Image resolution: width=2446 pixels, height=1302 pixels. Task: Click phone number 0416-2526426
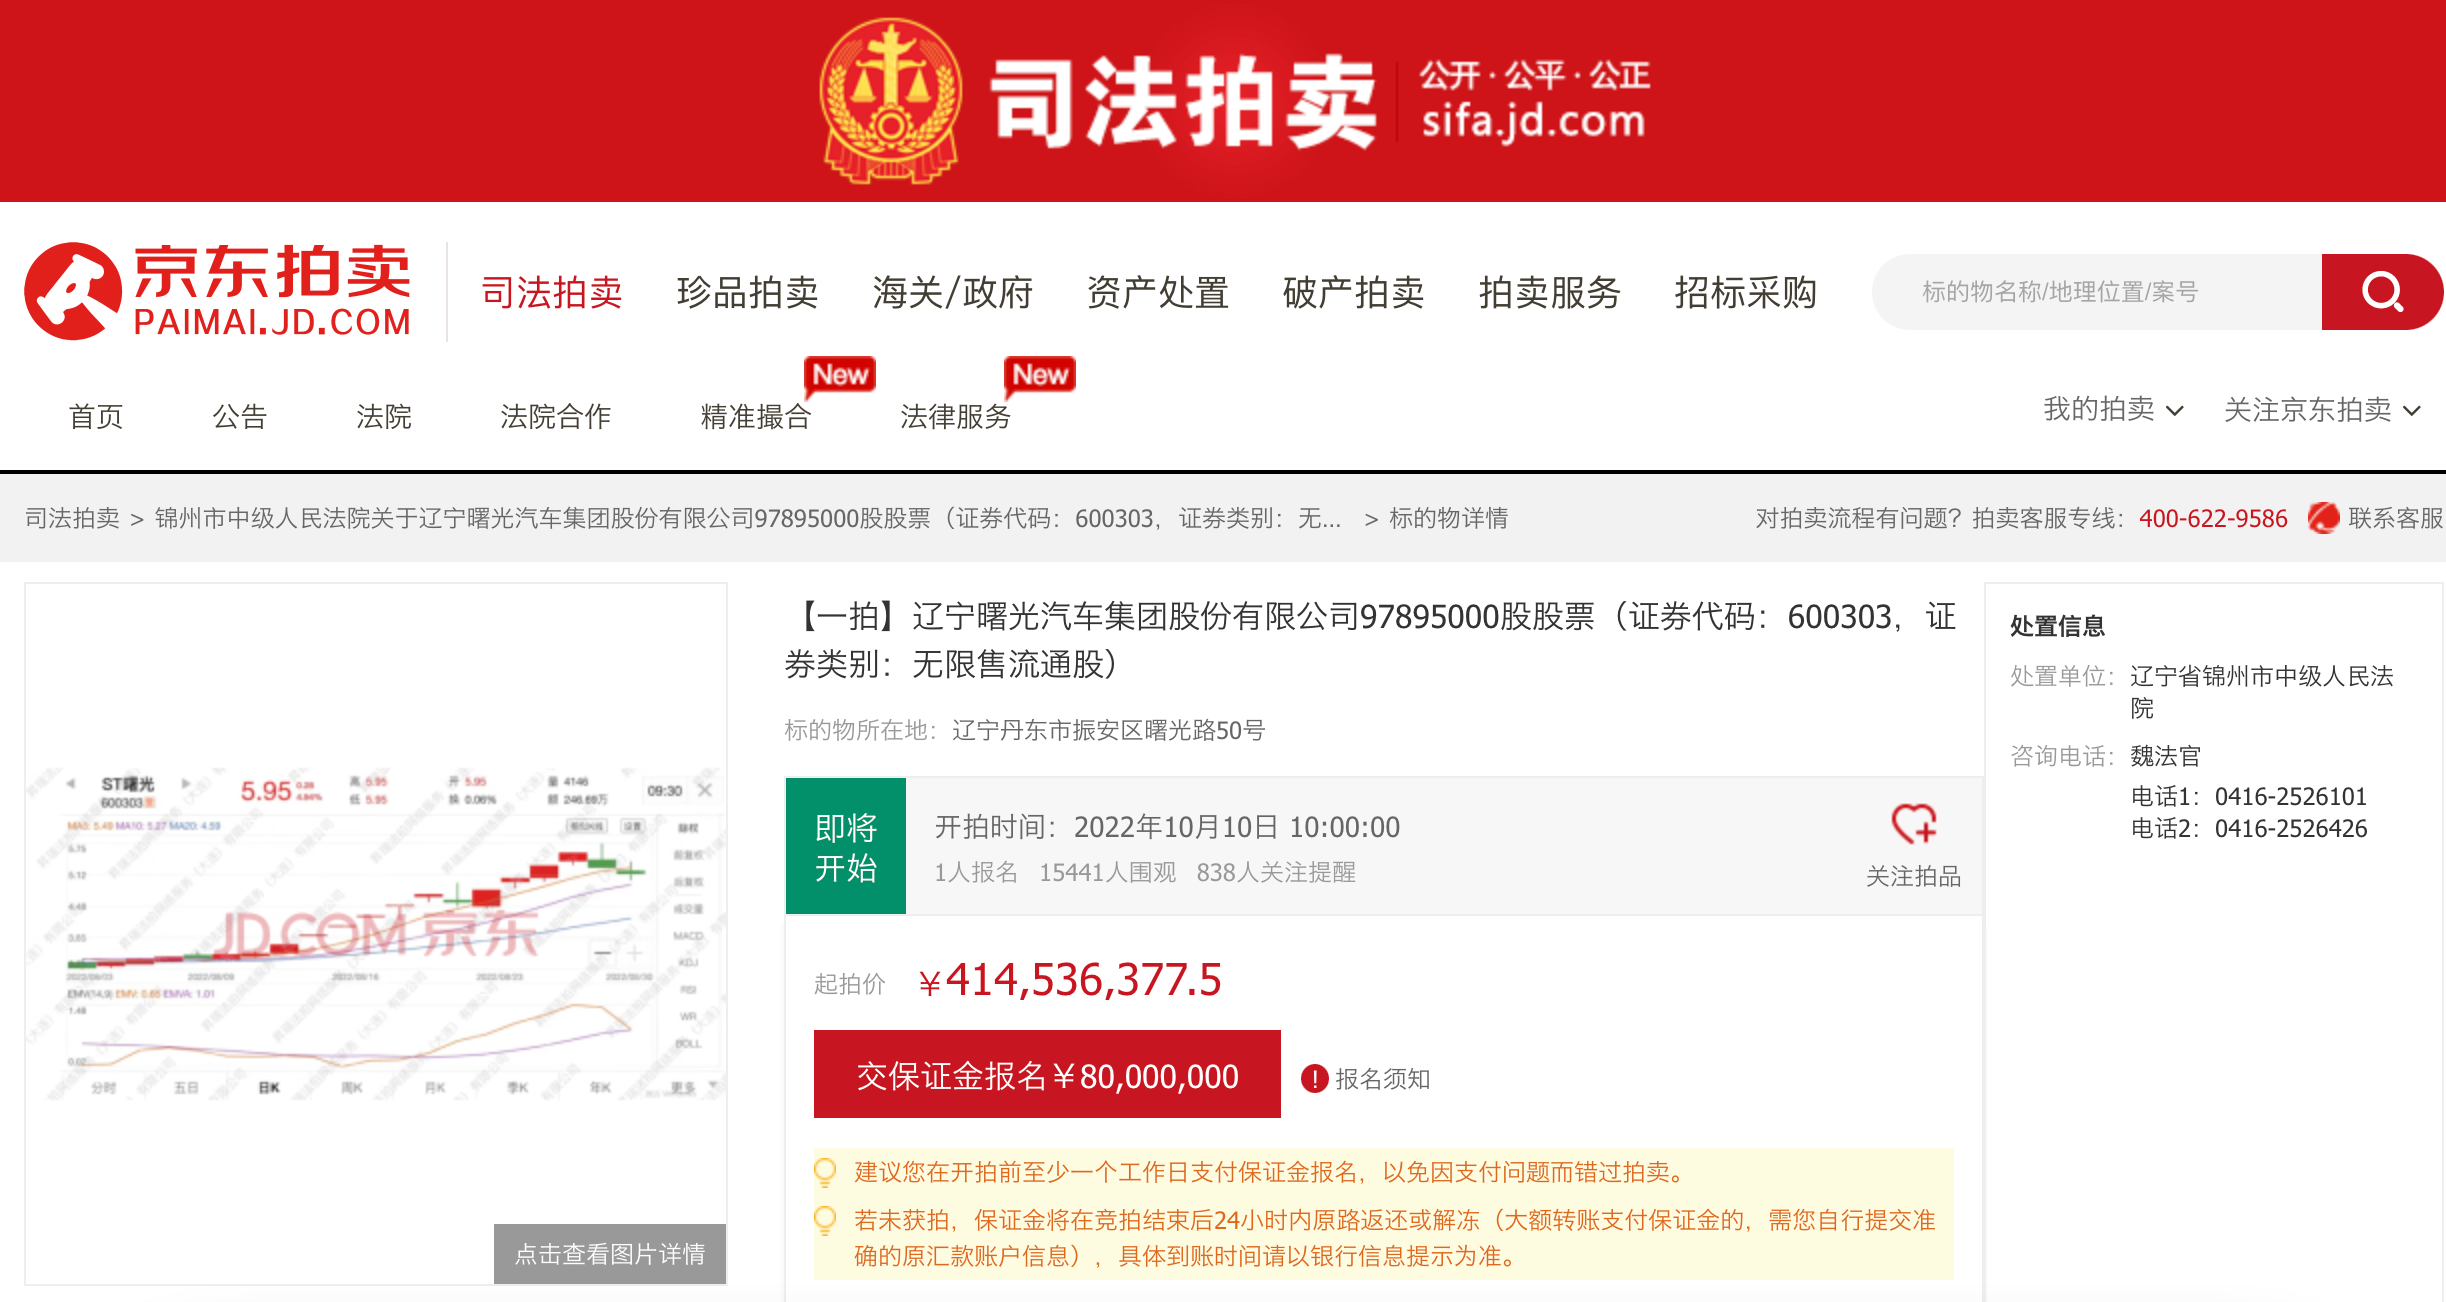[2291, 828]
